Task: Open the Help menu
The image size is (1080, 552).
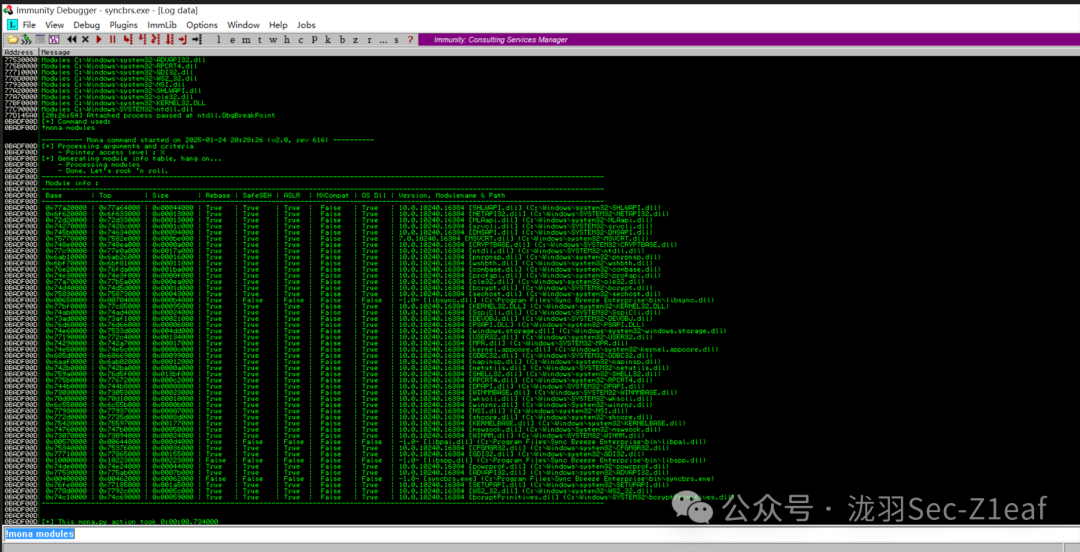Action: click(x=278, y=25)
